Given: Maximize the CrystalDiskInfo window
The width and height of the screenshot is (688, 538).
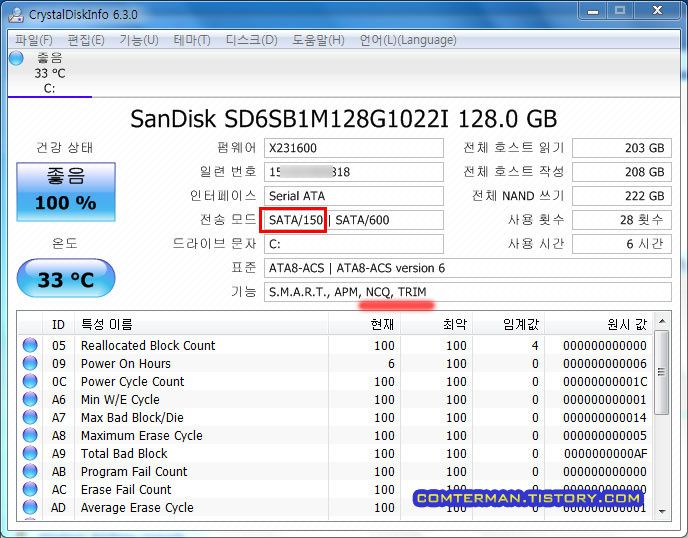Looking at the screenshot, I should pos(620,11).
